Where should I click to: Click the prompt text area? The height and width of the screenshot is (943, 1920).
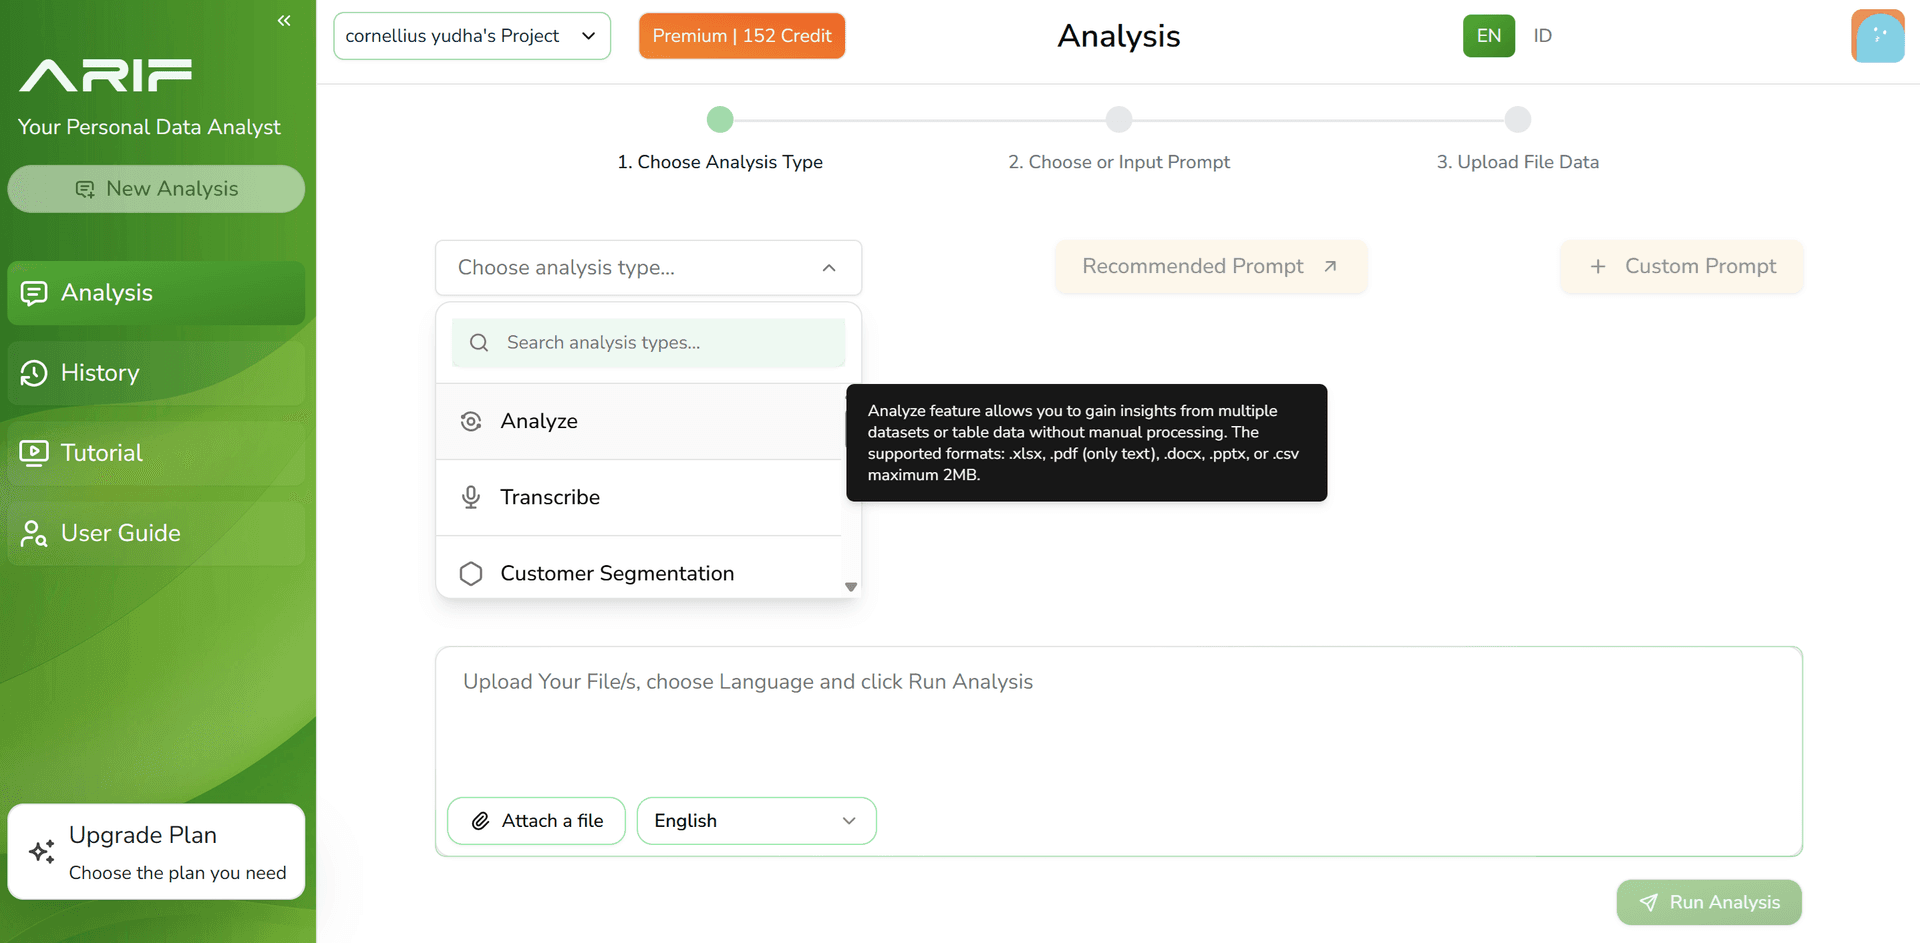(1118, 720)
